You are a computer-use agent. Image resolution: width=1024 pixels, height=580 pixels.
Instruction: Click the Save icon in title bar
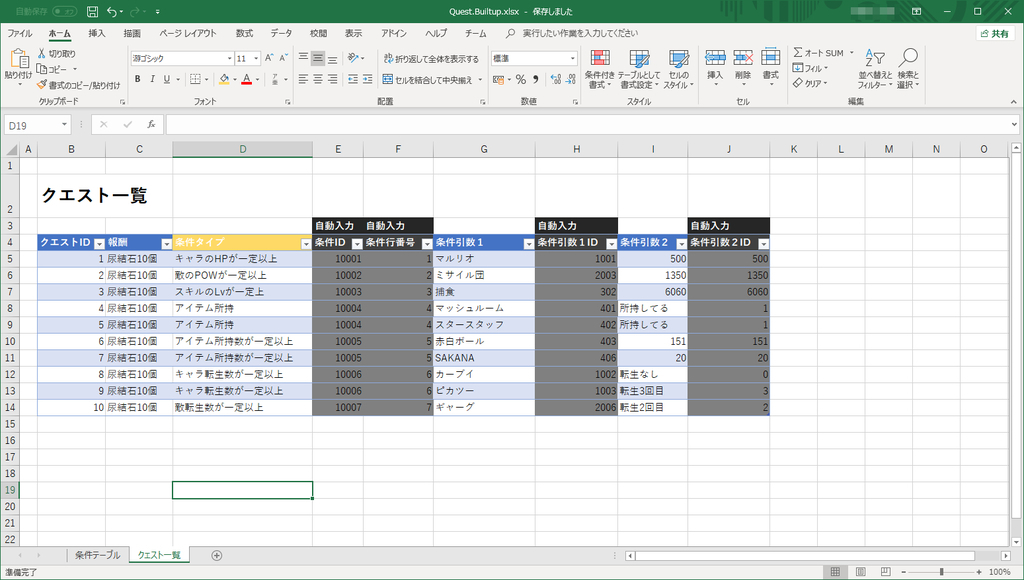coord(93,12)
